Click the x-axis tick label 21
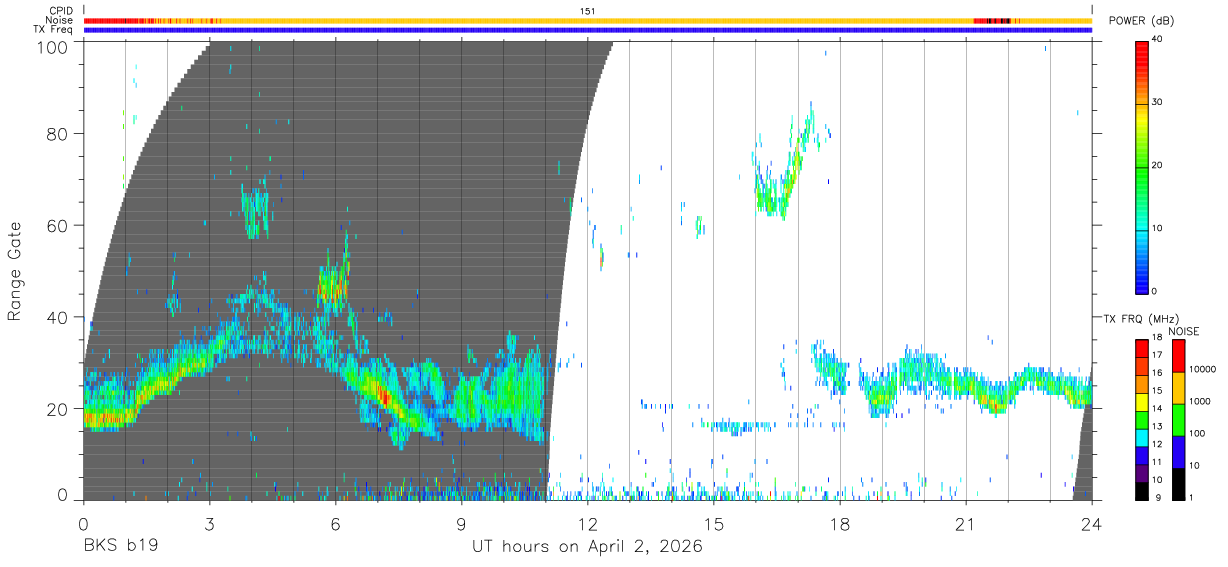This screenshot has width=1228, height=567. point(965,523)
